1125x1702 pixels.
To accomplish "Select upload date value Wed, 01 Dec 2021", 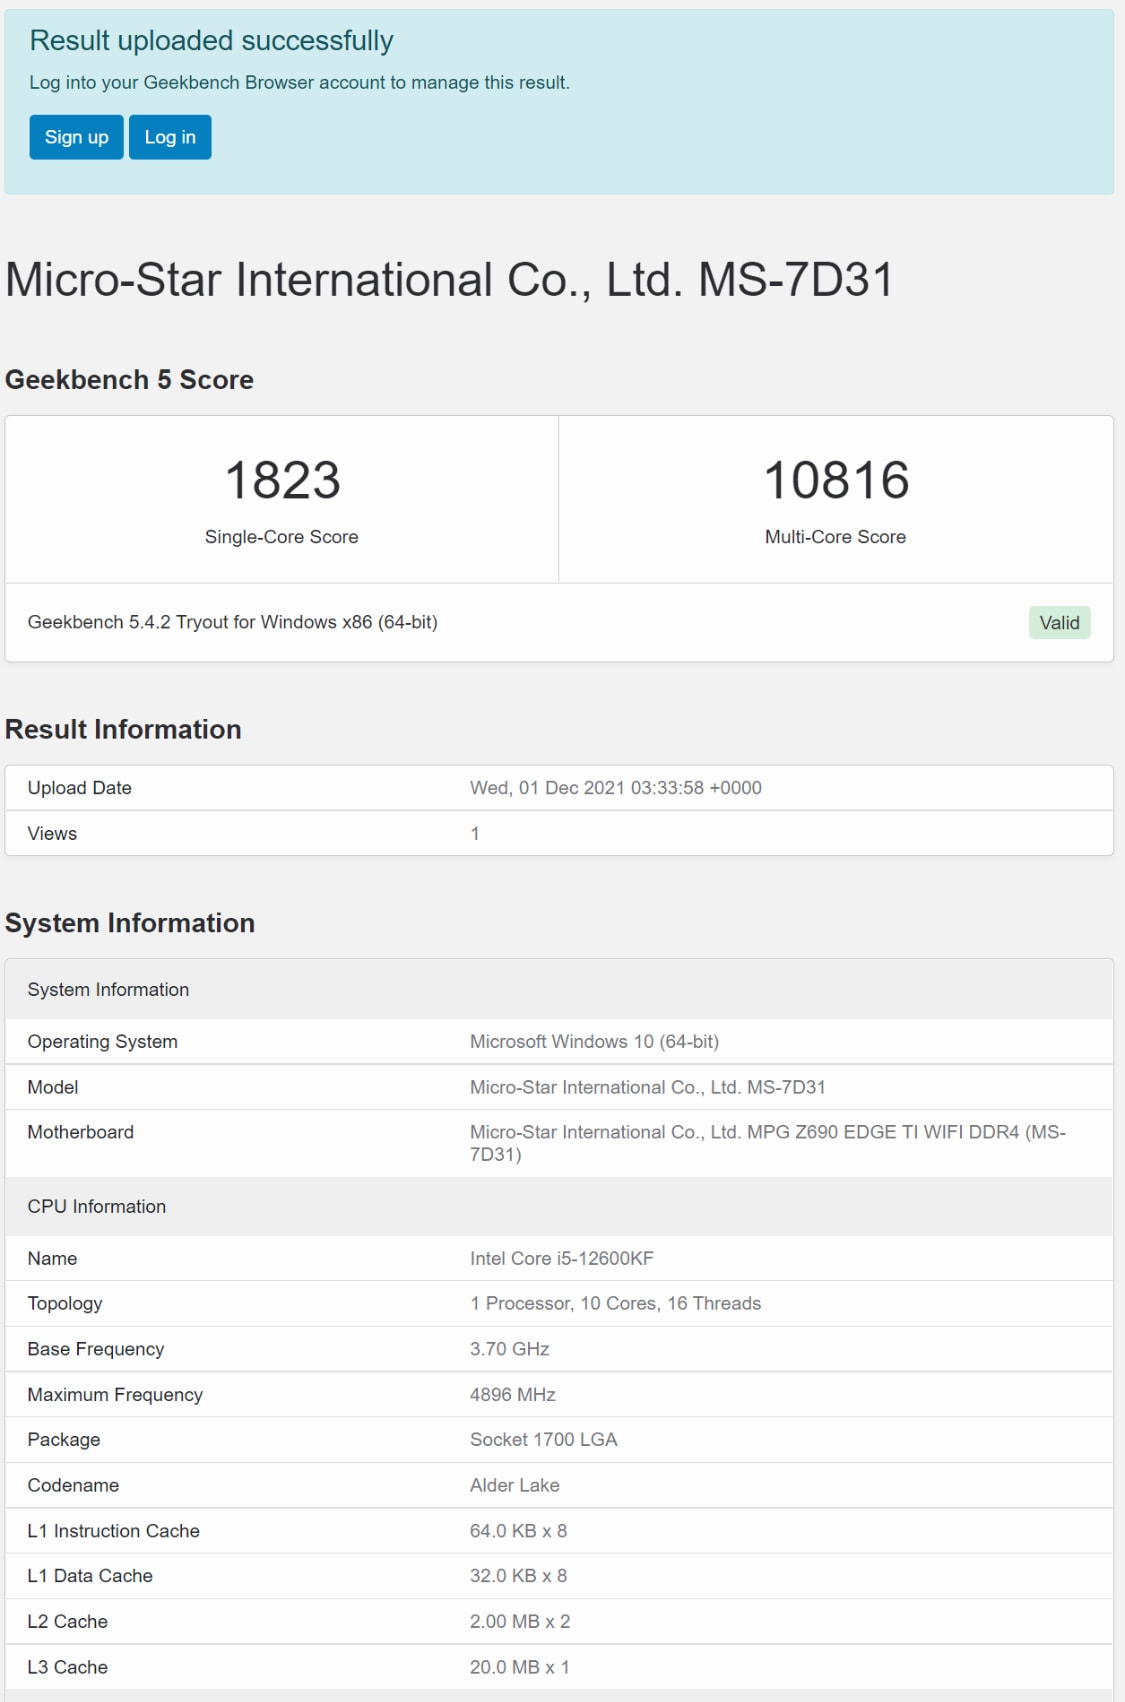I will pyautogui.click(x=616, y=788).
